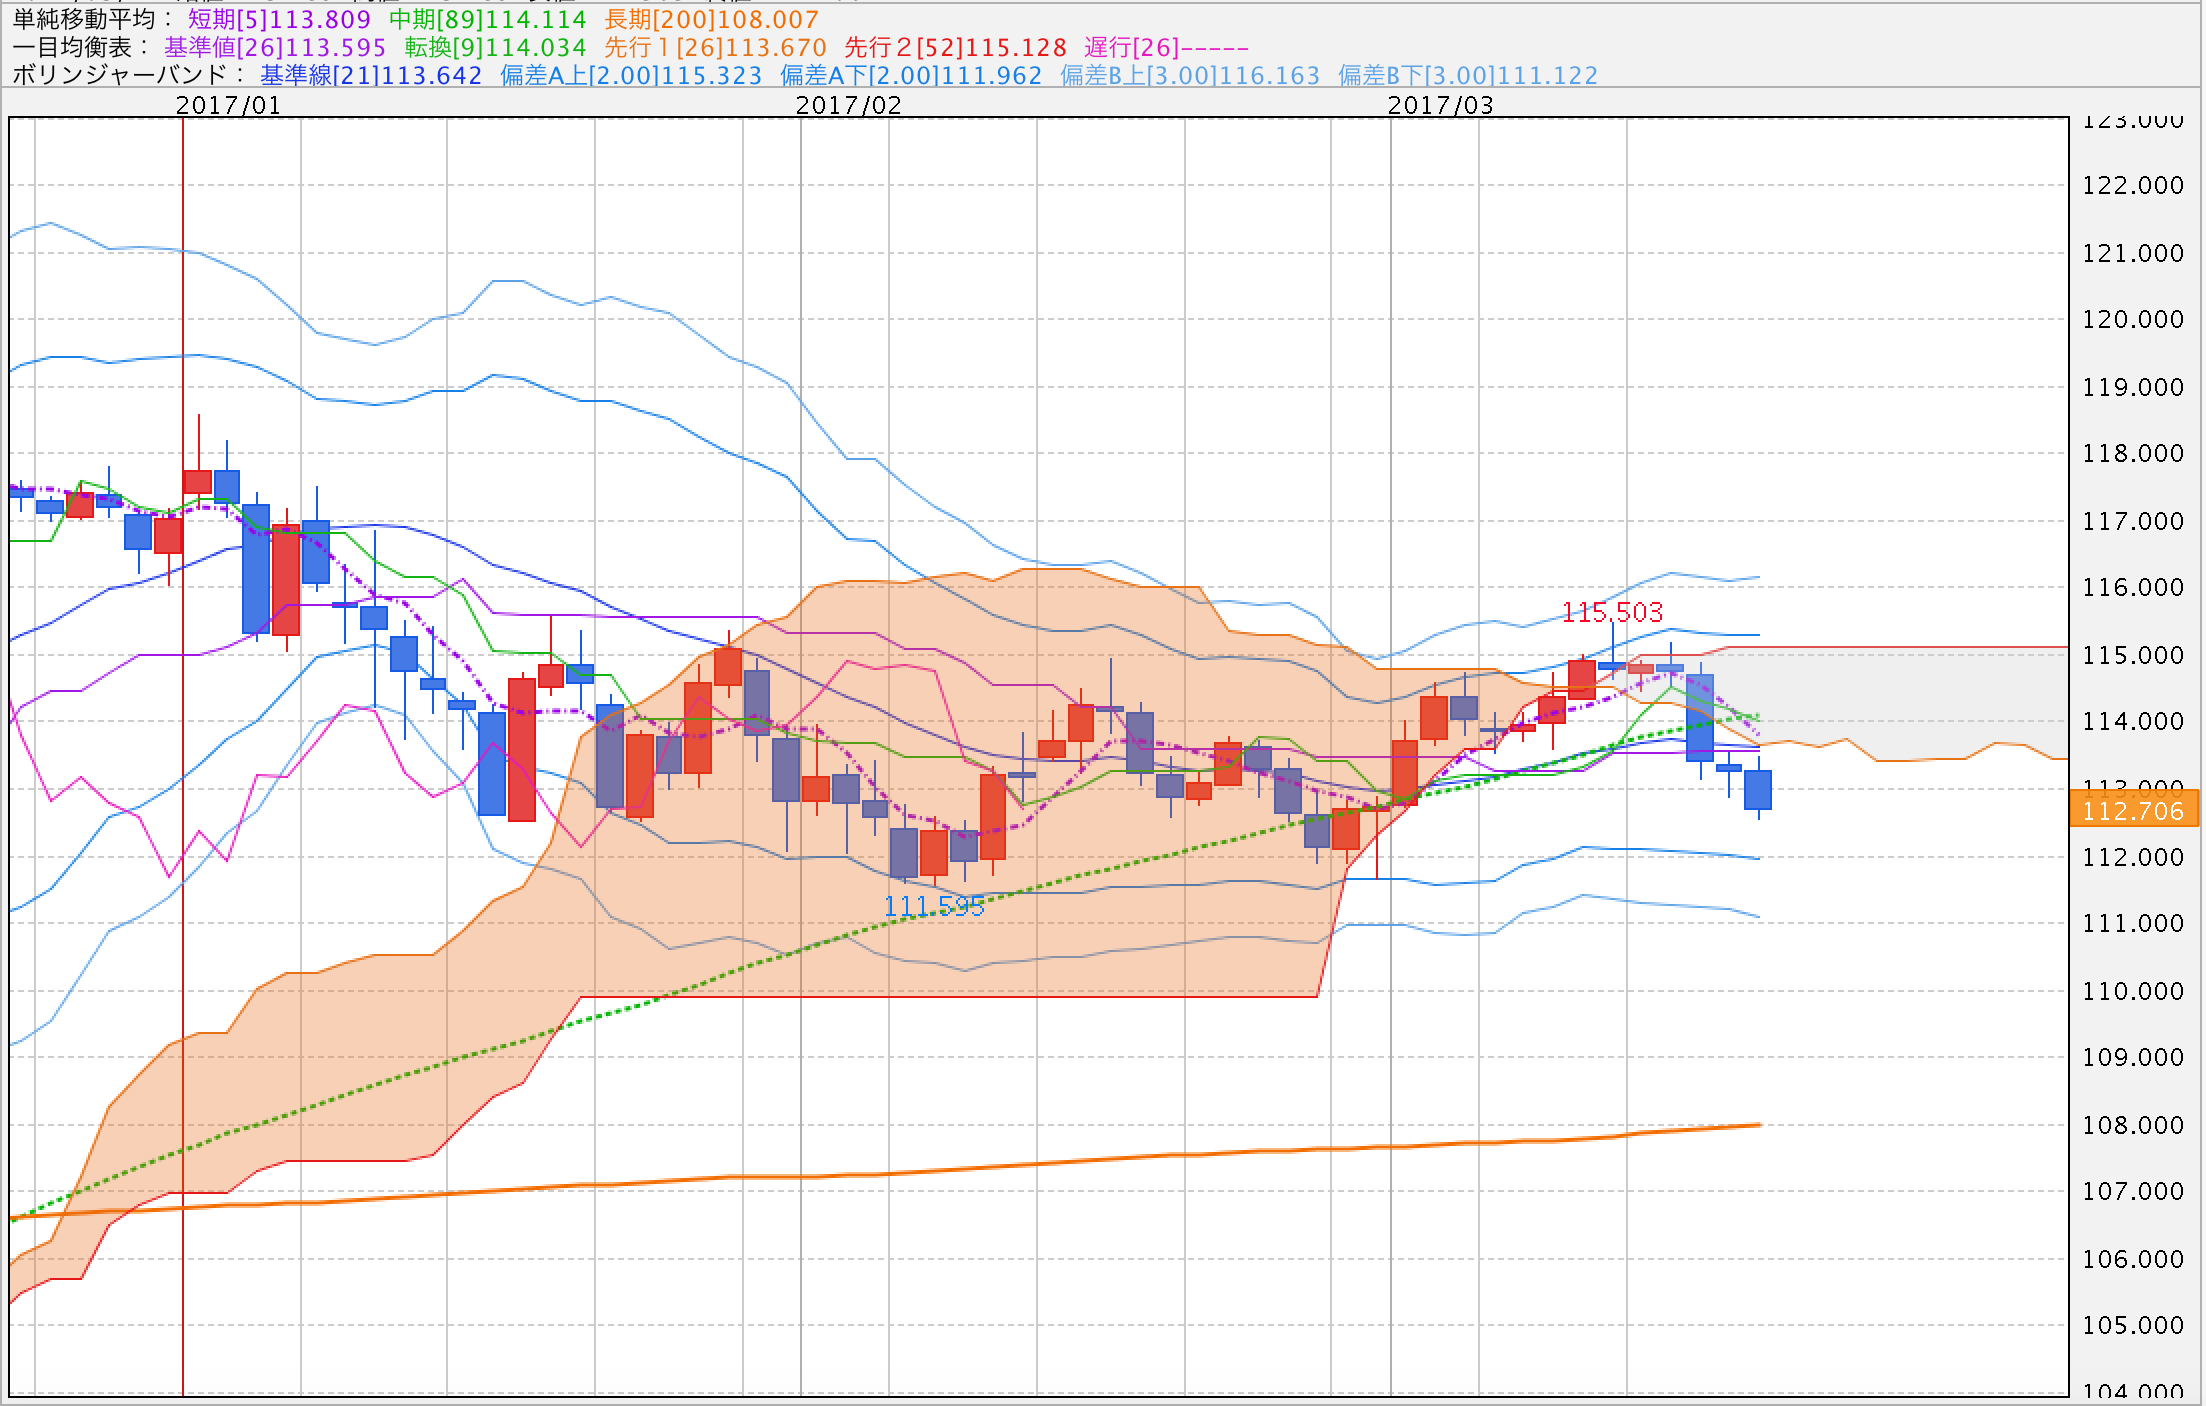Click the 120.000 price axis label
The image size is (2206, 1406).
(x=2132, y=319)
